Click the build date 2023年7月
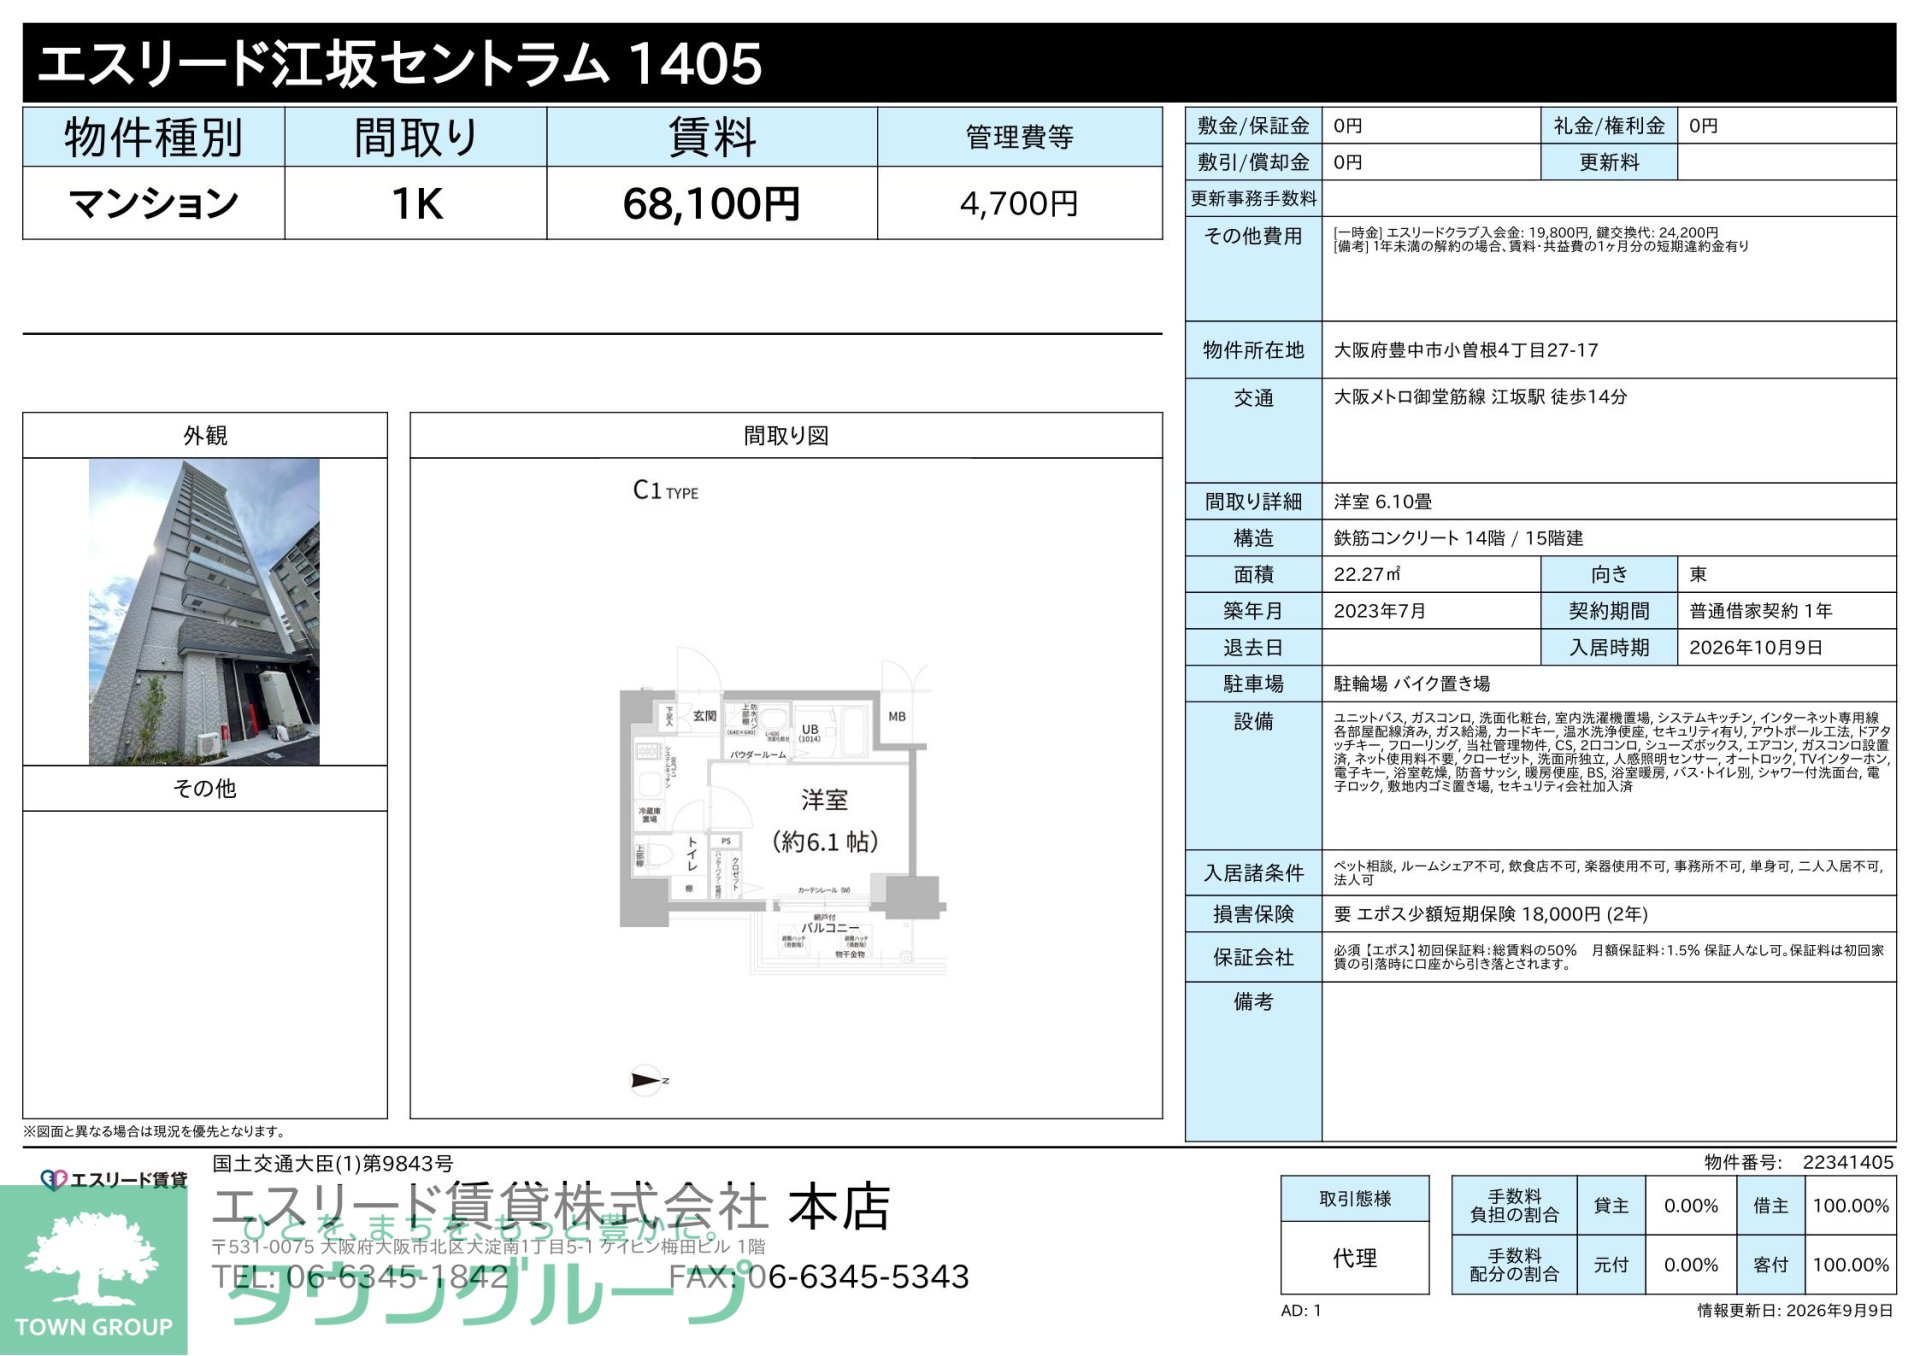Image resolution: width=1920 pixels, height=1356 pixels. pyautogui.click(x=1380, y=611)
